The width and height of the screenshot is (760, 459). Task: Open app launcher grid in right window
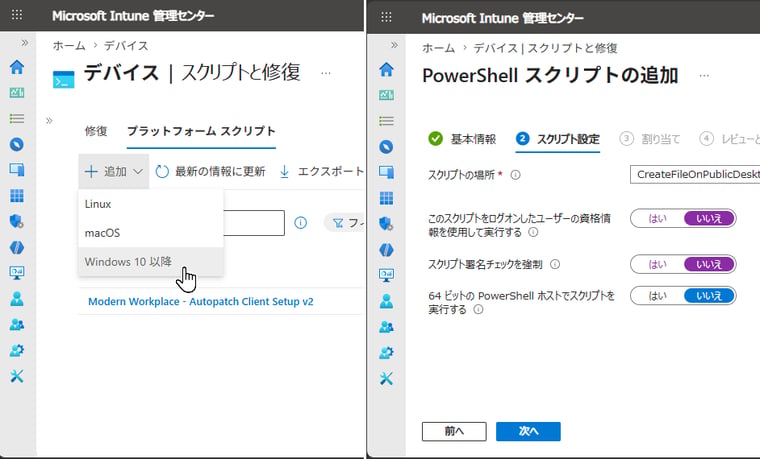coord(386,17)
